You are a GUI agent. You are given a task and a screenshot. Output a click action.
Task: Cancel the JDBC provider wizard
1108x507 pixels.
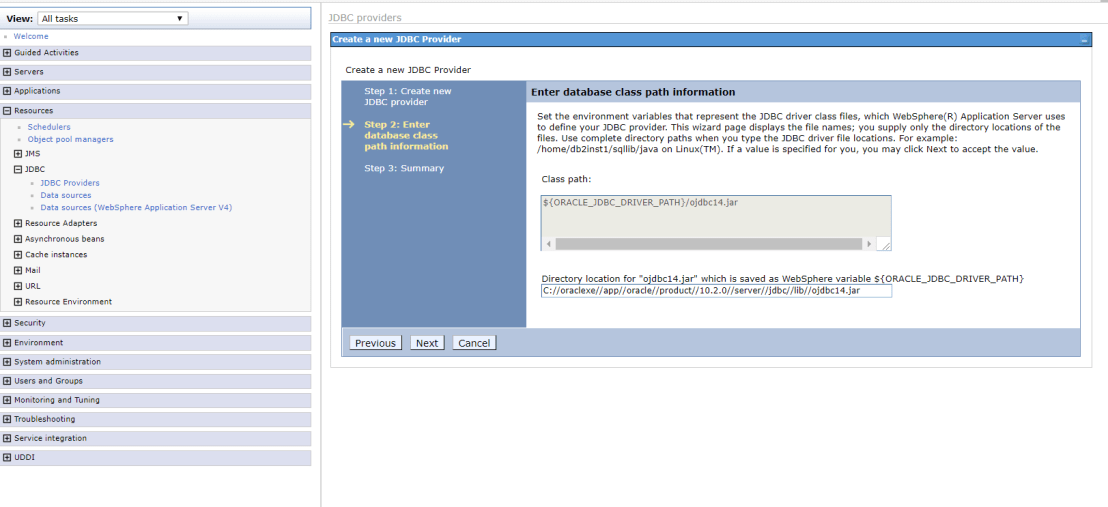click(x=474, y=343)
